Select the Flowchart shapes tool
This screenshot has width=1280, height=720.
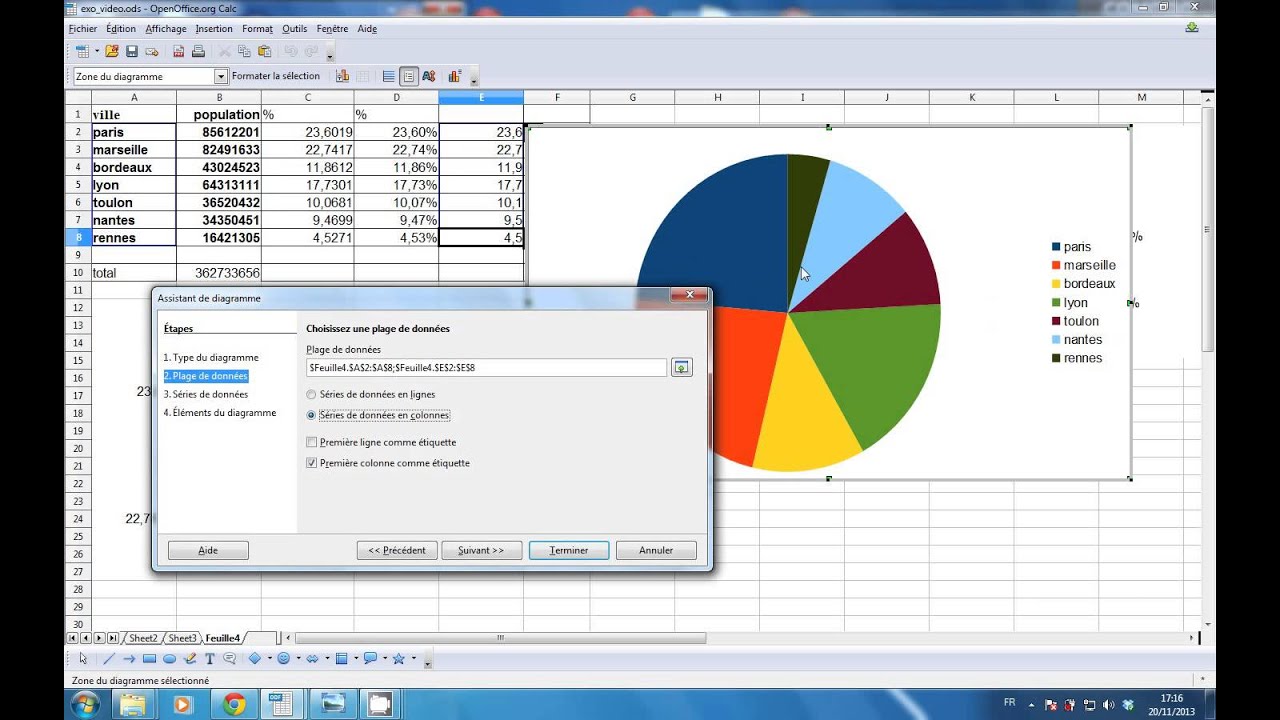pyautogui.click(x=341, y=658)
